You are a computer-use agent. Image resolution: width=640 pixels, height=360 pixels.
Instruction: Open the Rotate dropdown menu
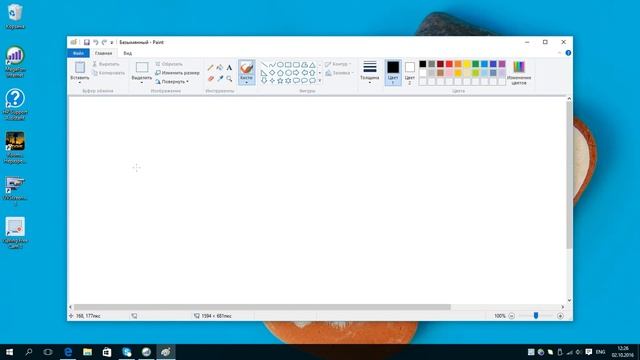pos(172,82)
